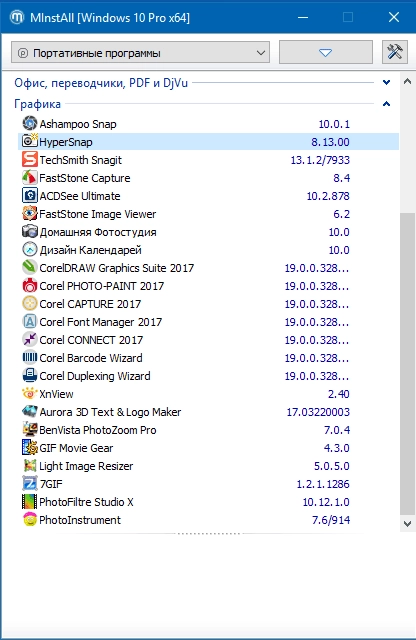Click the FastStone Capture icon
The image size is (416, 640).
(29, 177)
